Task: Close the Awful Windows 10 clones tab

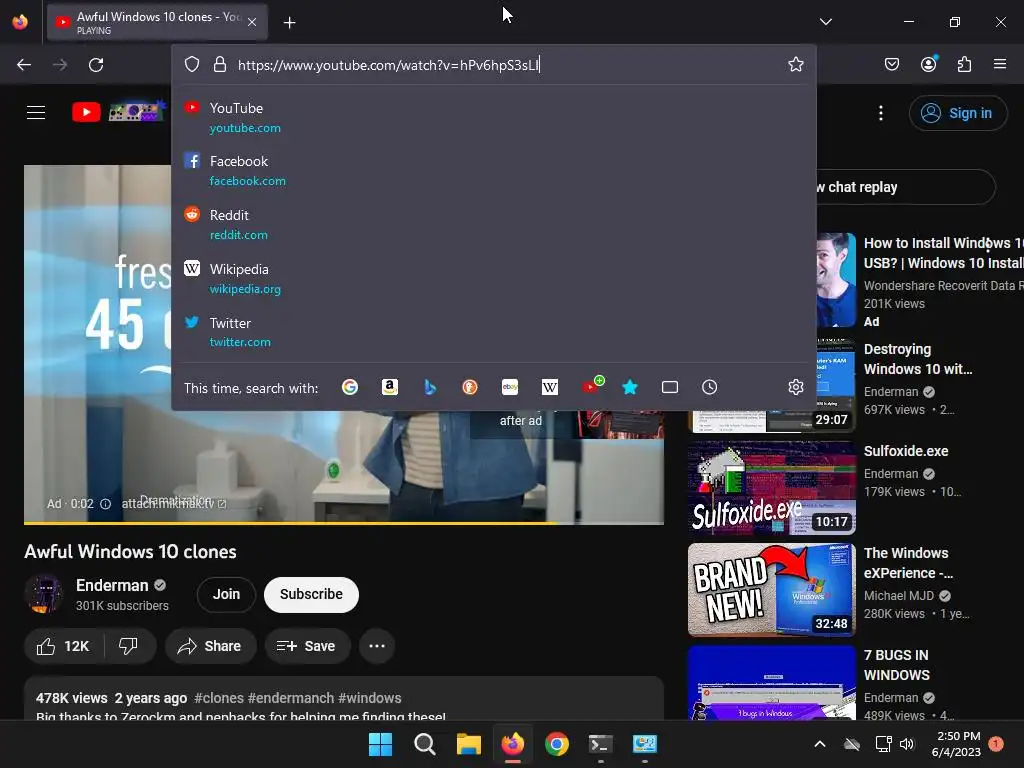Action: point(252,22)
